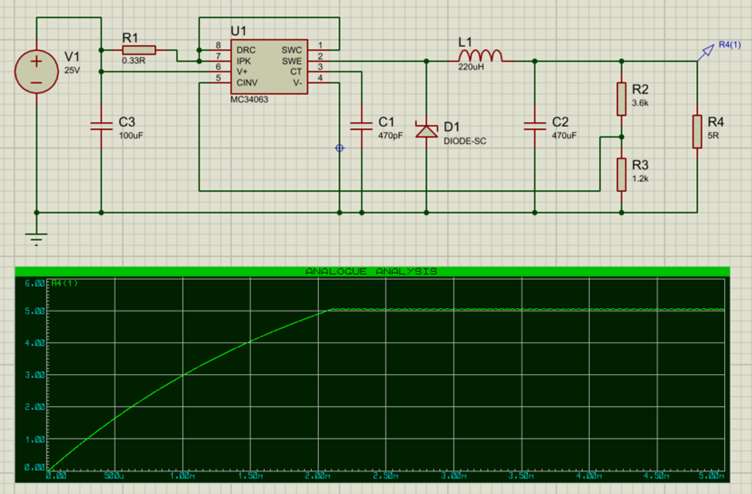This screenshot has width=752, height=494.
Task: Click the DRC pin label on U1
Action: (246, 50)
